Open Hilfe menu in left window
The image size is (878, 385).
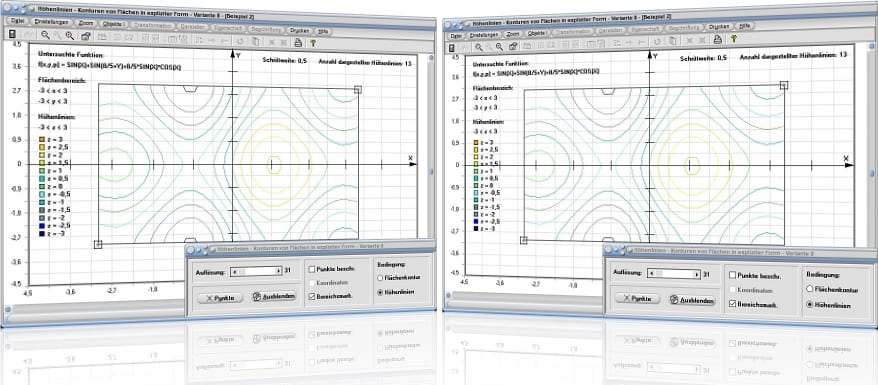click(x=323, y=31)
